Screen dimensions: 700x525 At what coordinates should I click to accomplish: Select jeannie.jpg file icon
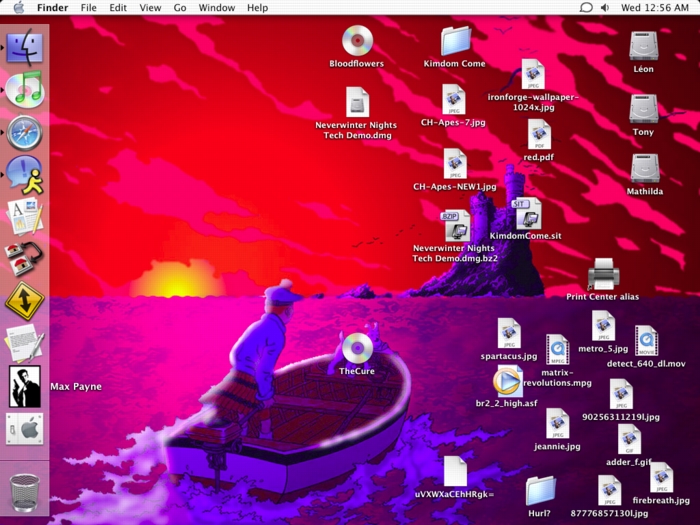point(557,424)
